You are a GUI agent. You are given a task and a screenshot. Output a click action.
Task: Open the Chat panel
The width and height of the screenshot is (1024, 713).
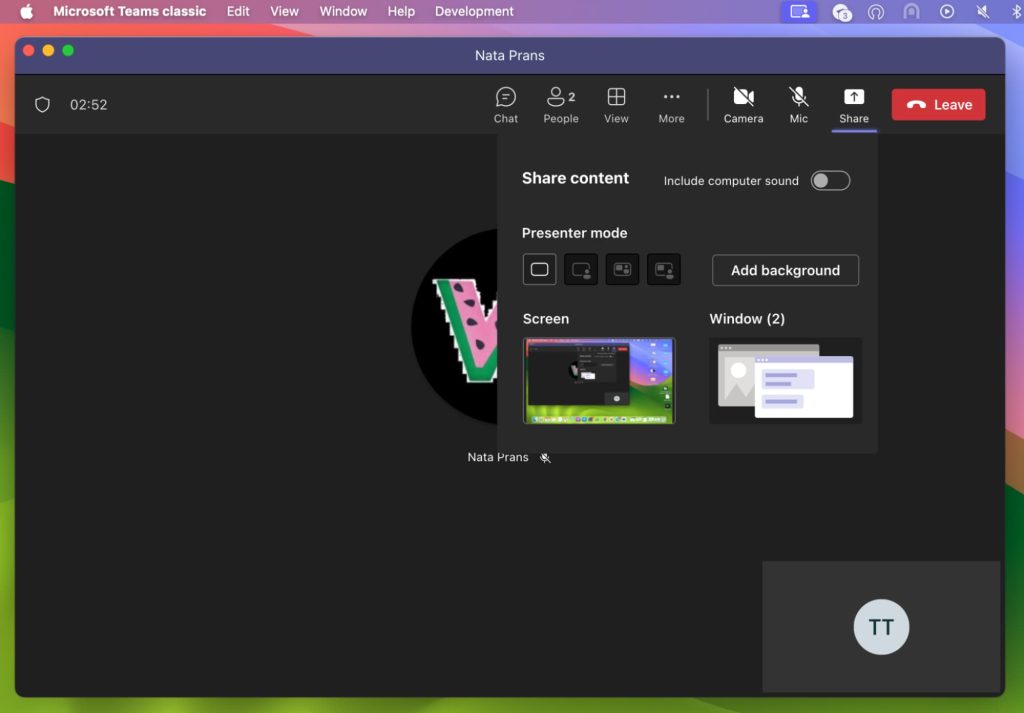click(x=505, y=104)
